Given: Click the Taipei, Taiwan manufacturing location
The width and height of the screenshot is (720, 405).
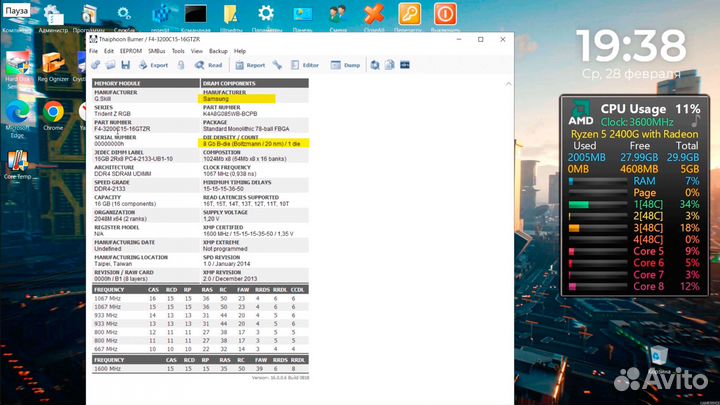Looking at the screenshot, I should pos(113,264).
